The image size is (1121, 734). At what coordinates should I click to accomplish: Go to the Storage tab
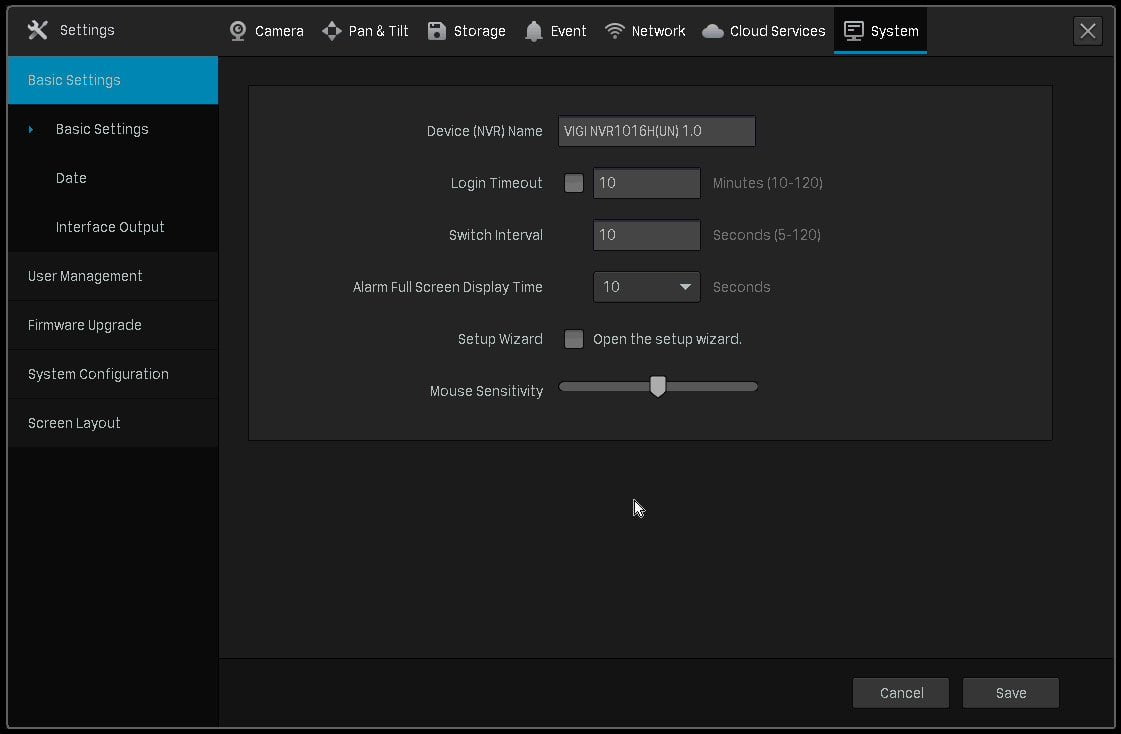[x=466, y=31]
